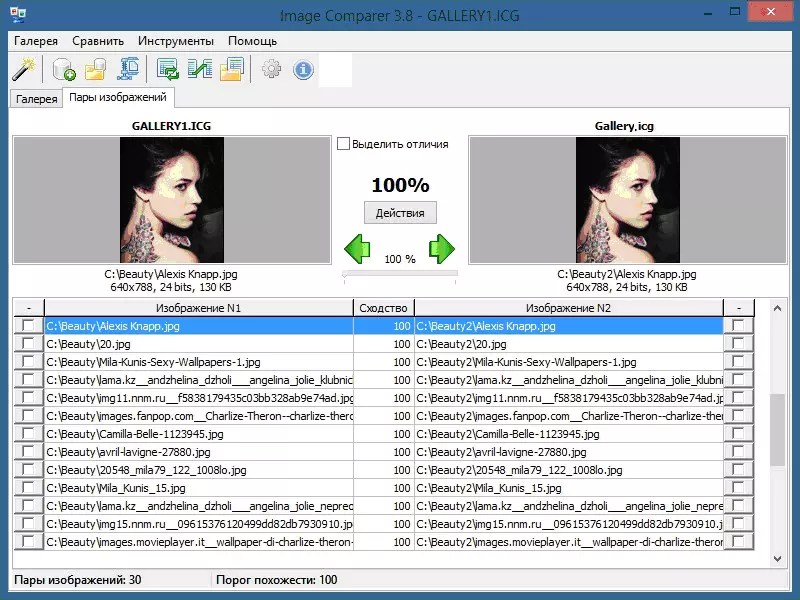
Task: Click left path label C:\Beauty\Alexis Knapp.jpg
Action: 171,274
